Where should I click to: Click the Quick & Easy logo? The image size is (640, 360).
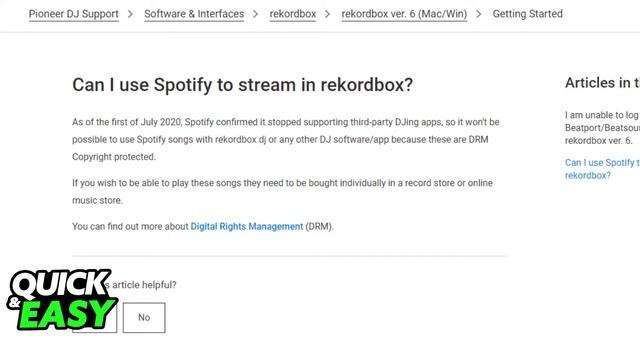click(x=62, y=299)
